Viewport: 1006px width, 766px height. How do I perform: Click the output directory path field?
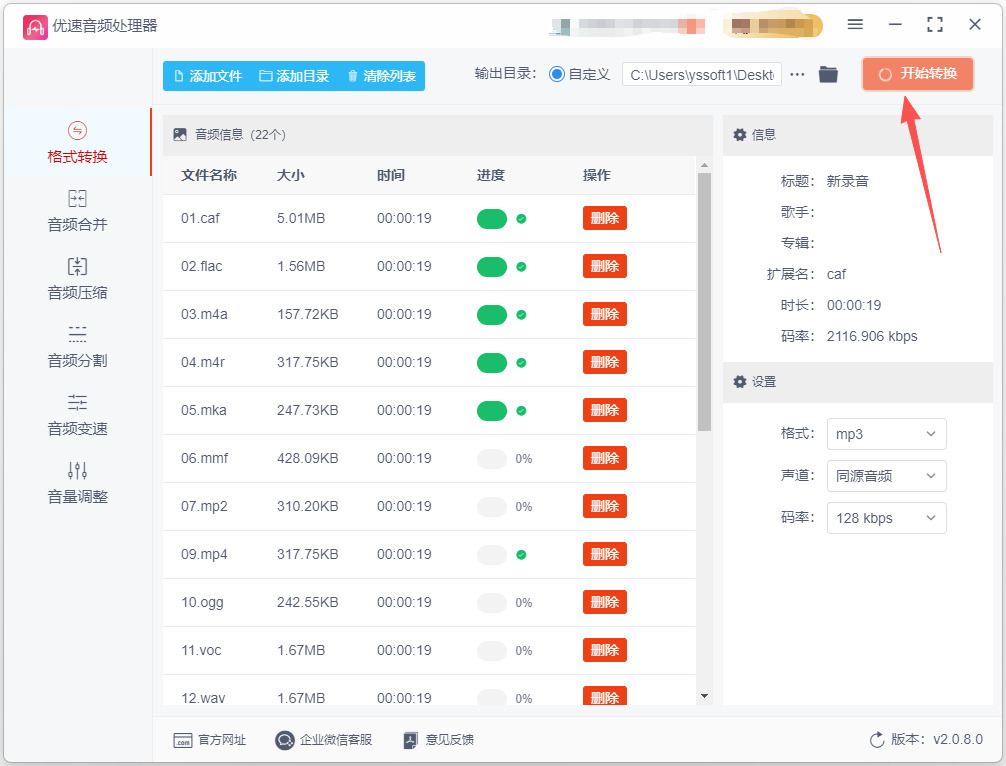[702, 74]
